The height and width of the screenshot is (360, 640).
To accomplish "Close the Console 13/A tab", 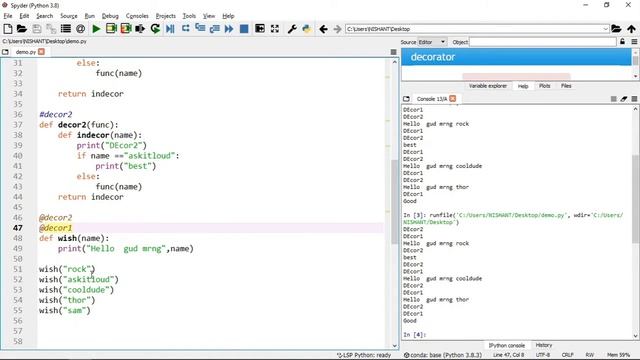I will coord(453,98).
